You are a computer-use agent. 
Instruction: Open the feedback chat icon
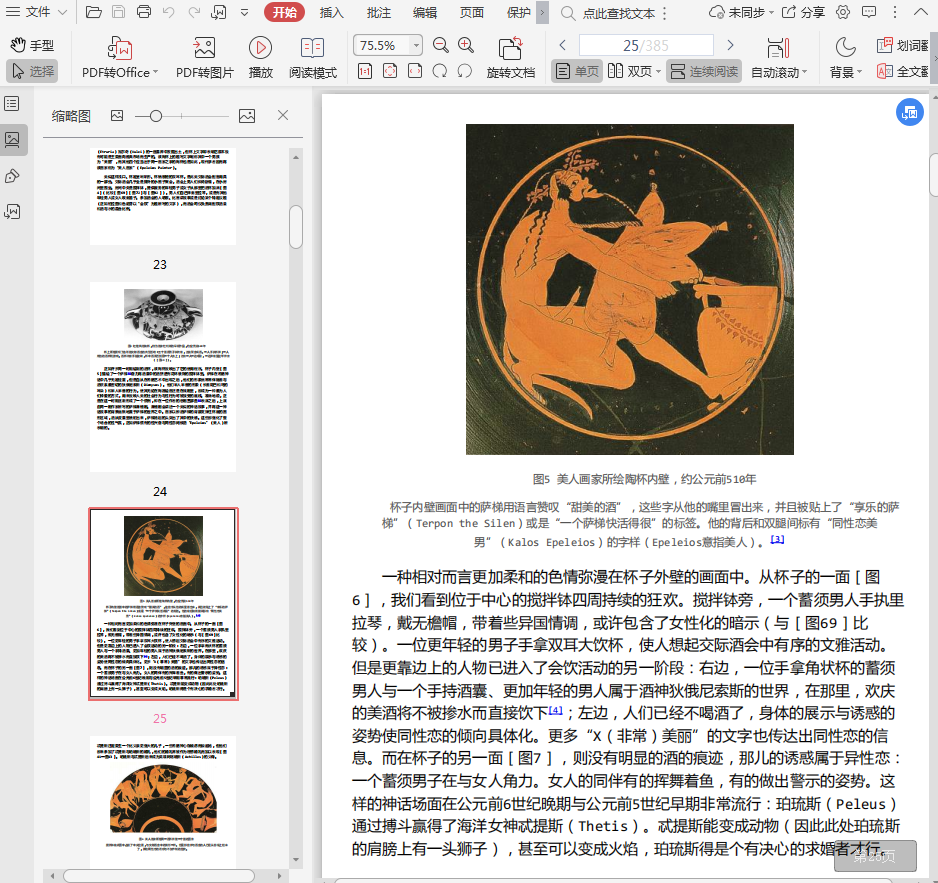(869, 12)
